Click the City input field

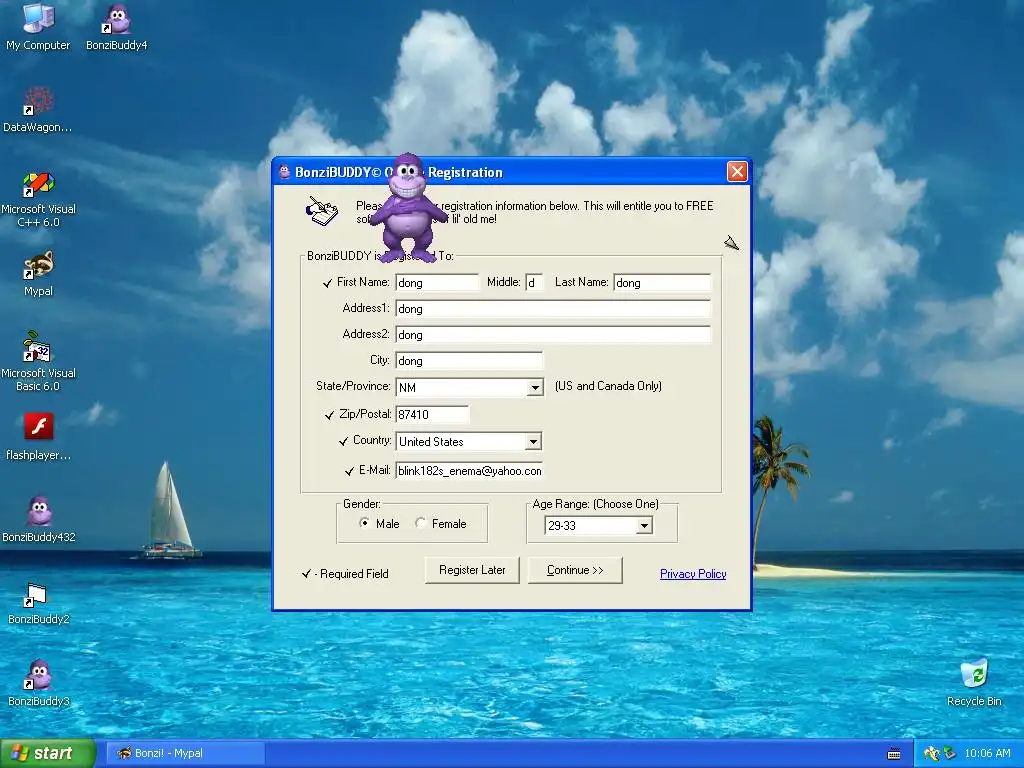pyautogui.click(x=469, y=360)
